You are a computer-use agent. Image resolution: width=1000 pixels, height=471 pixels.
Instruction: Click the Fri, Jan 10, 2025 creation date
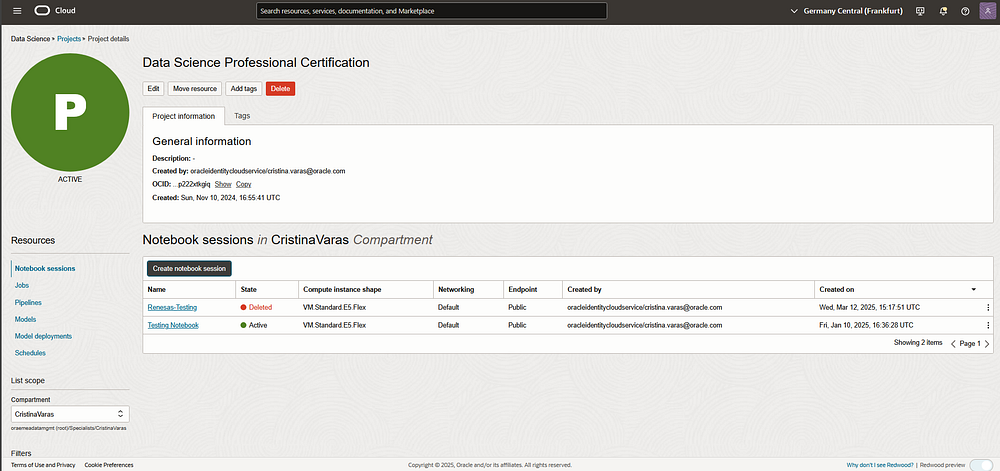click(867, 325)
